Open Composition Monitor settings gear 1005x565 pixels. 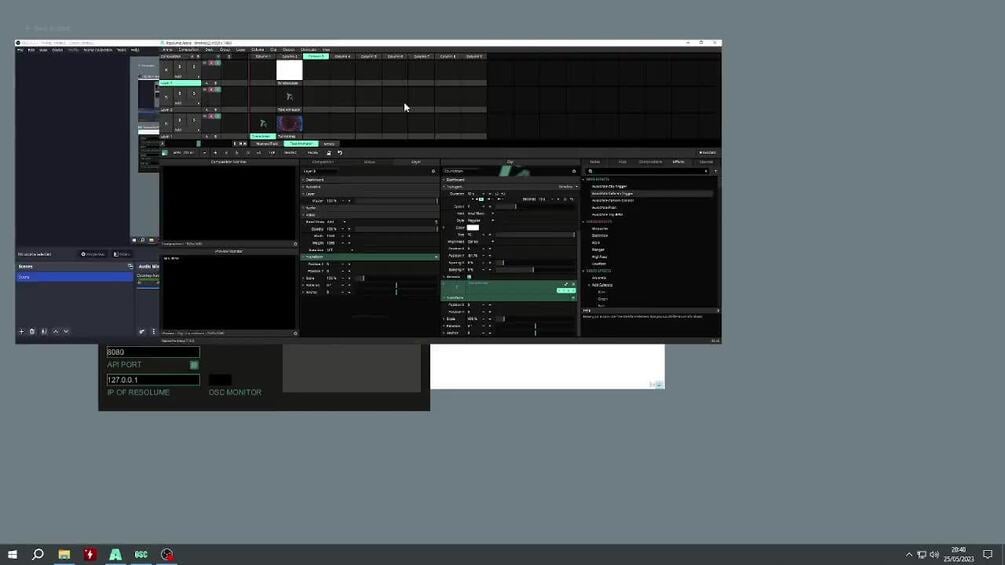tap(295, 244)
